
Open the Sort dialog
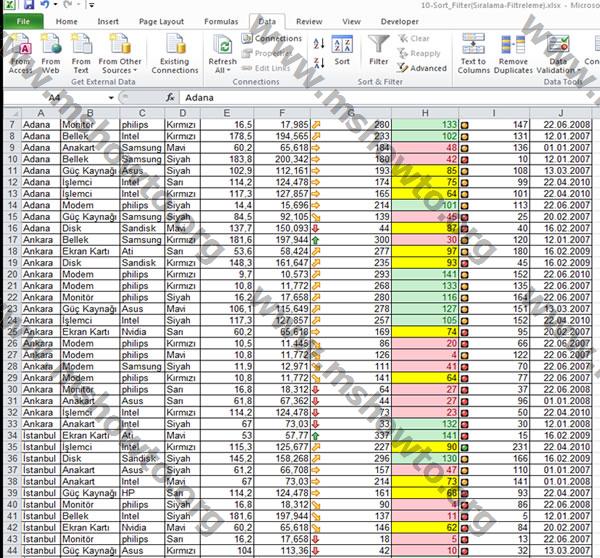click(342, 51)
